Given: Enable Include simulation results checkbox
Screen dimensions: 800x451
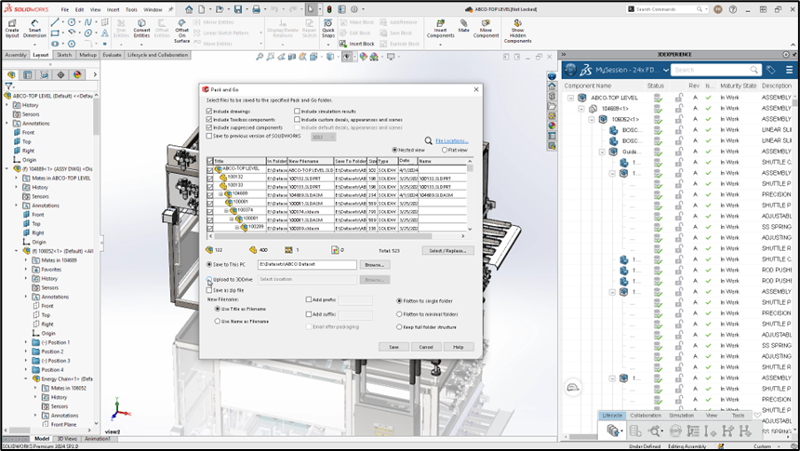Looking at the screenshot, I should click(297, 112).
